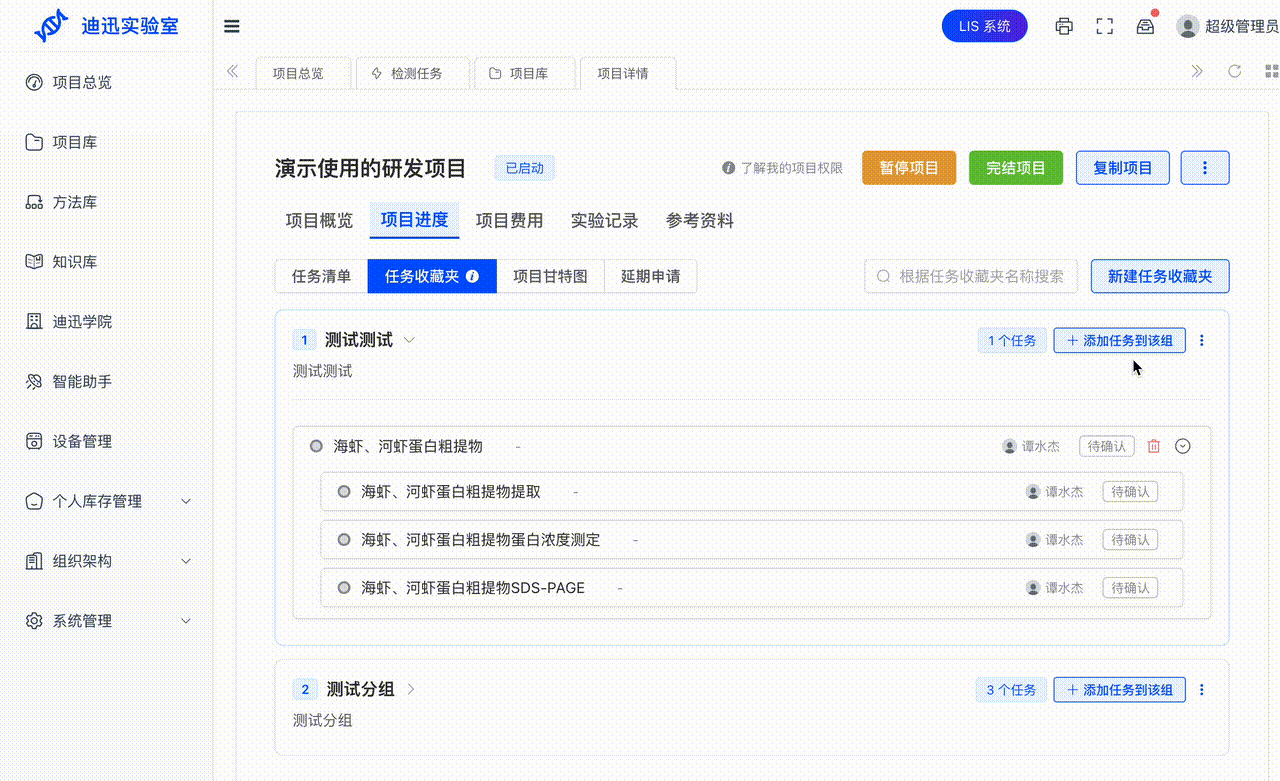Image resolution: width=1280 pixels, height=781 pixels.
Task: Select the 任务清单 sub-tab
Action: pos(321,276)
